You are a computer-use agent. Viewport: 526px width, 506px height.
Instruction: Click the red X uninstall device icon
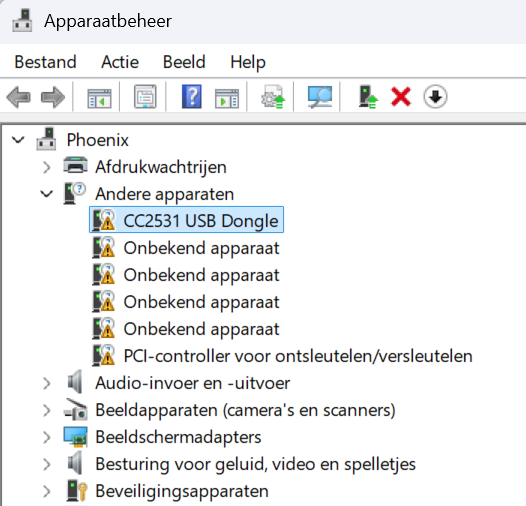401,97
